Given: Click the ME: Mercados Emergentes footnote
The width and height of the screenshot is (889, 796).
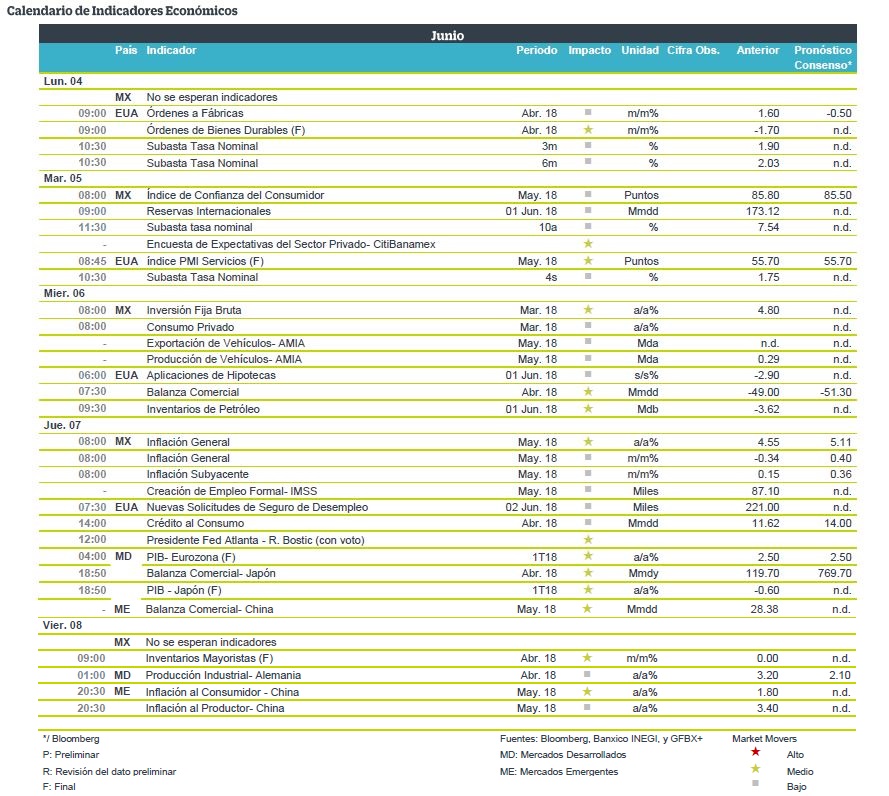Looking at the screenshot, I should click(x=559, y=772).
